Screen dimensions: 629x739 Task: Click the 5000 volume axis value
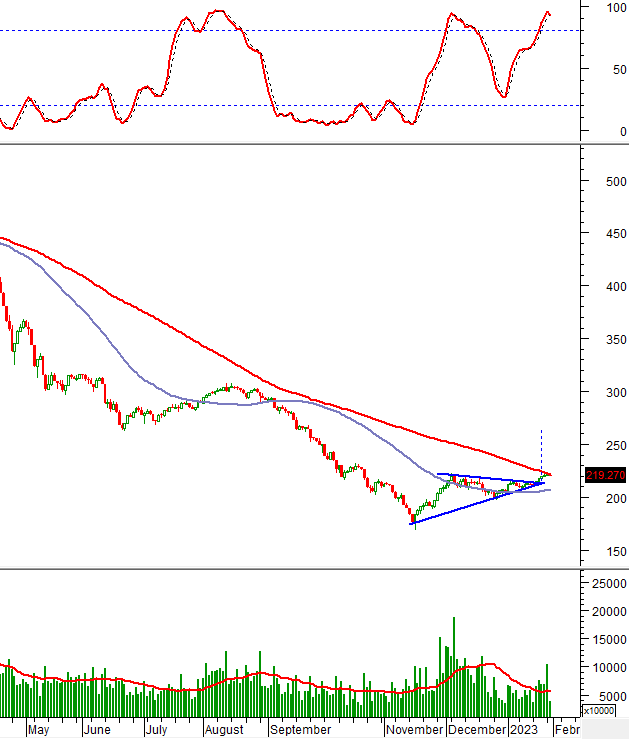click(x=613, y=696)
